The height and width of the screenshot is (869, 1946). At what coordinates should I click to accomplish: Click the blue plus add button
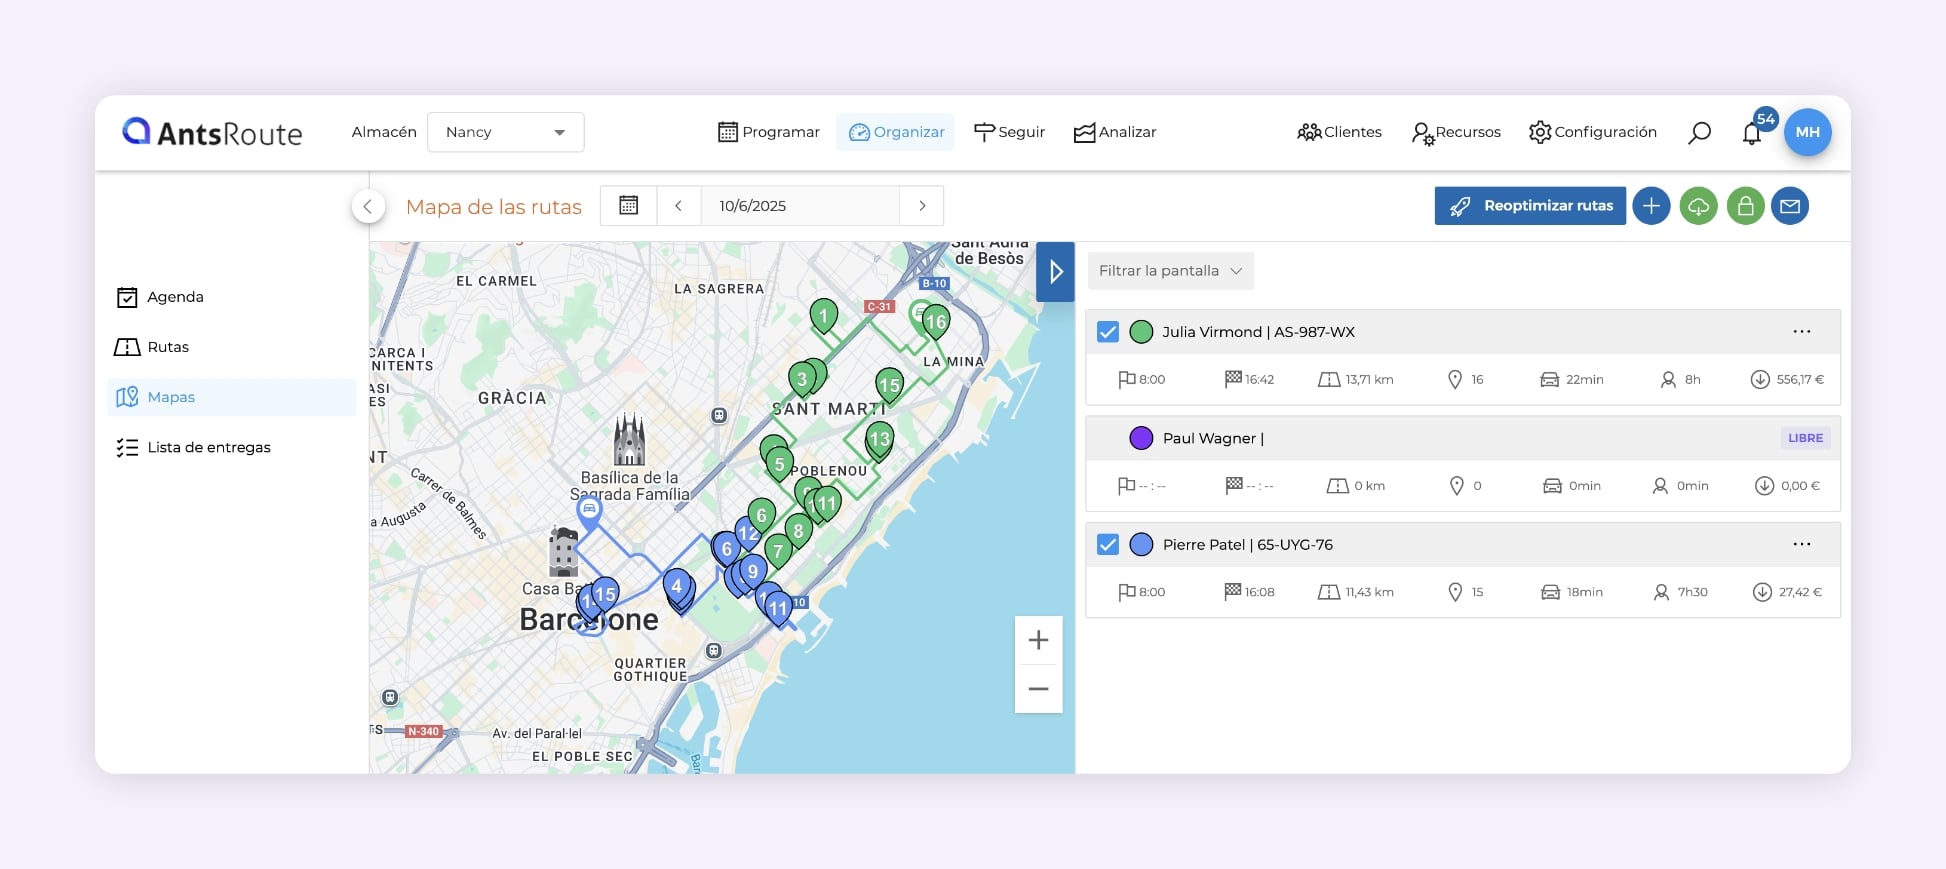1651,206
